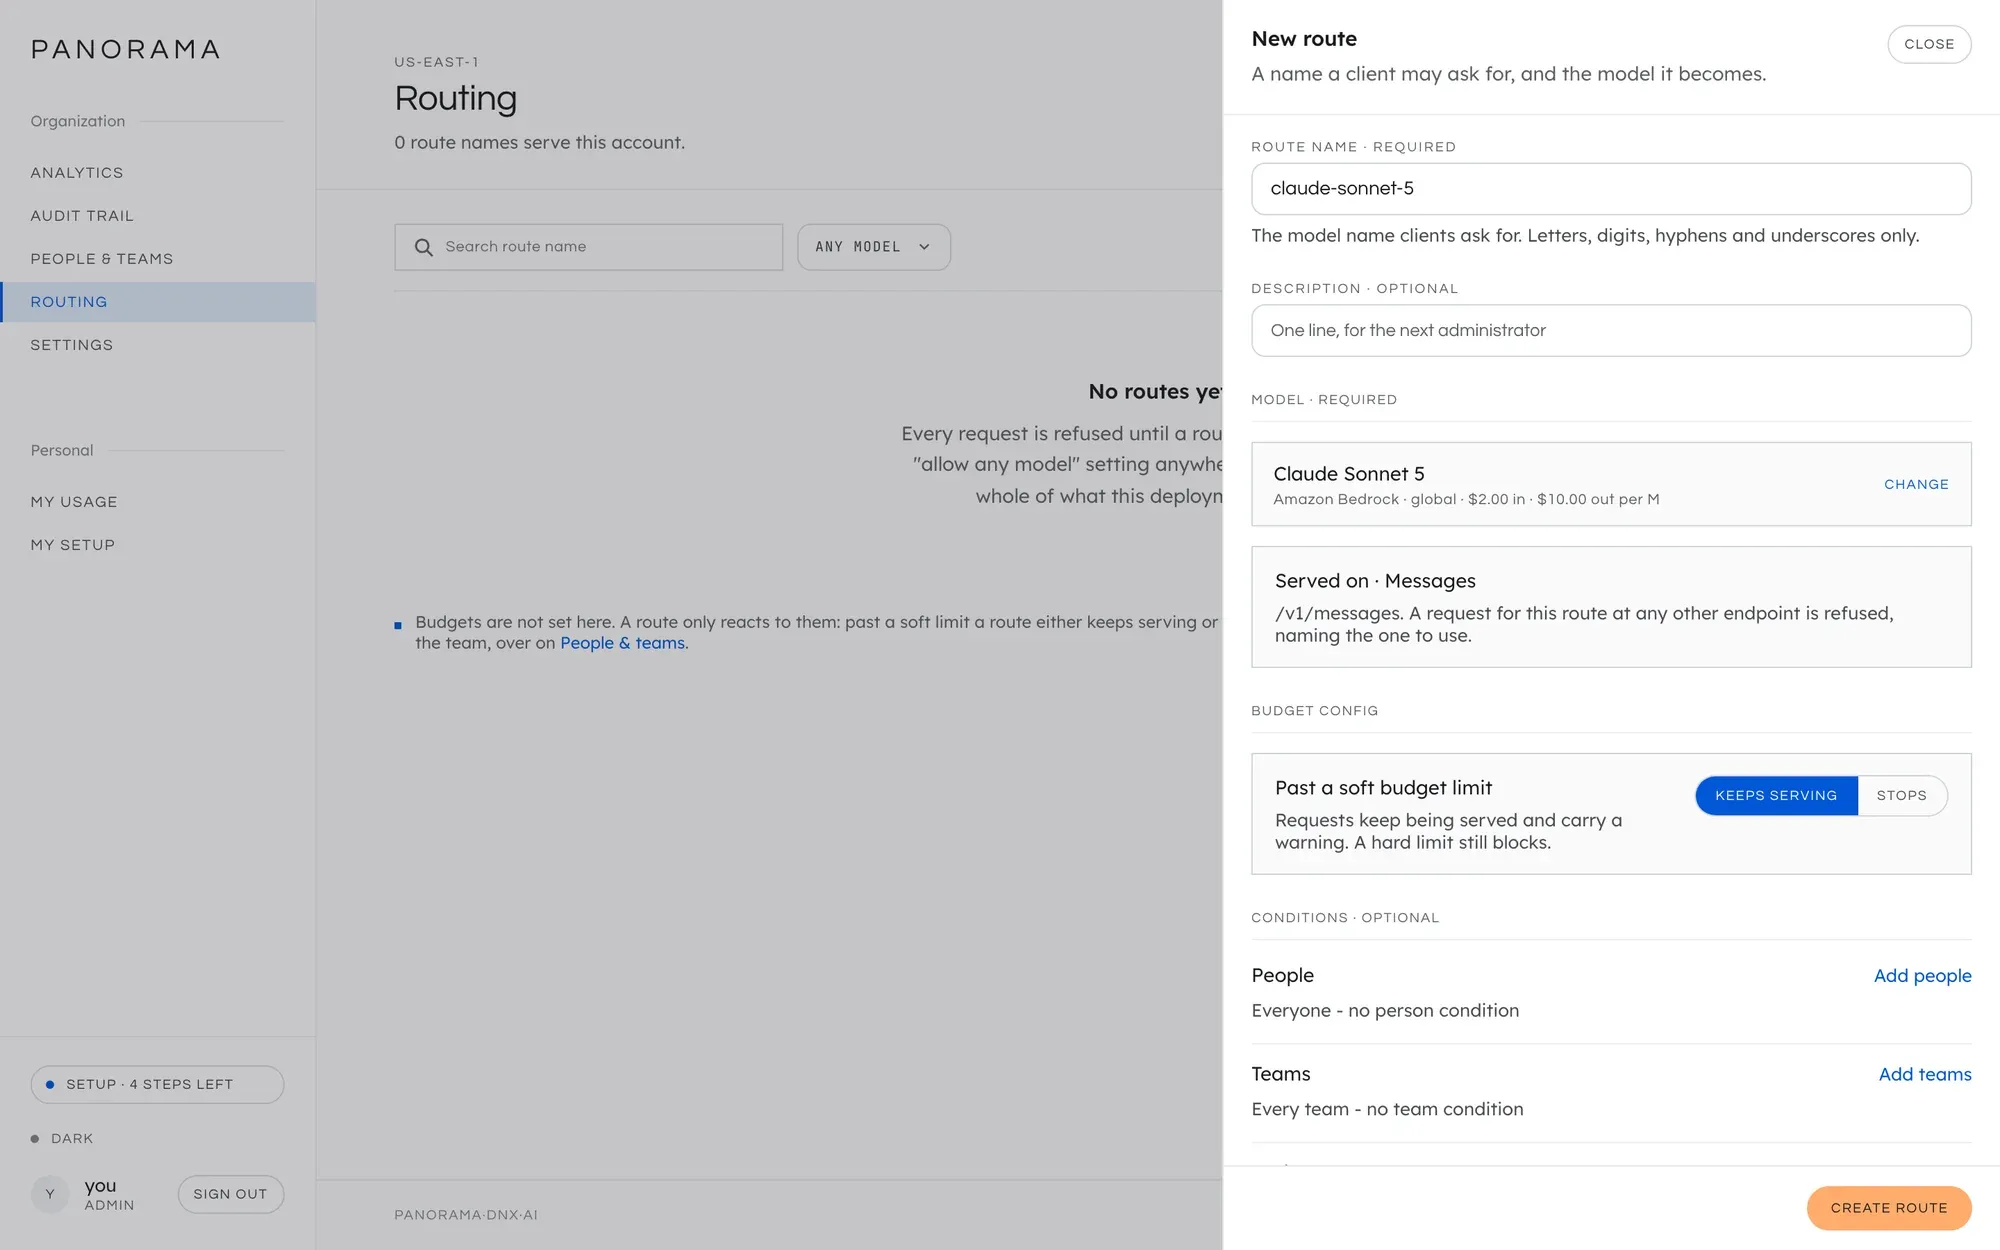Click the search magnifier icon
The image size is (2000, 1250).
coord(423,247)
